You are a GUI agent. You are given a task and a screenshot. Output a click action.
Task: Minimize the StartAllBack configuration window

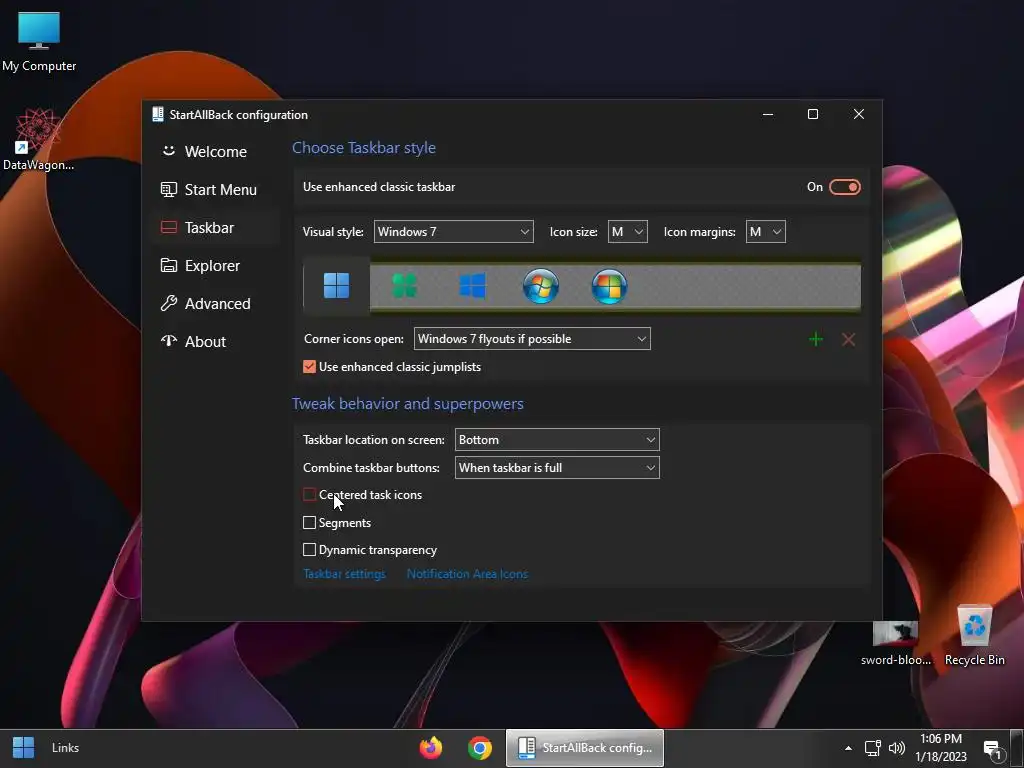coord(768,114)
